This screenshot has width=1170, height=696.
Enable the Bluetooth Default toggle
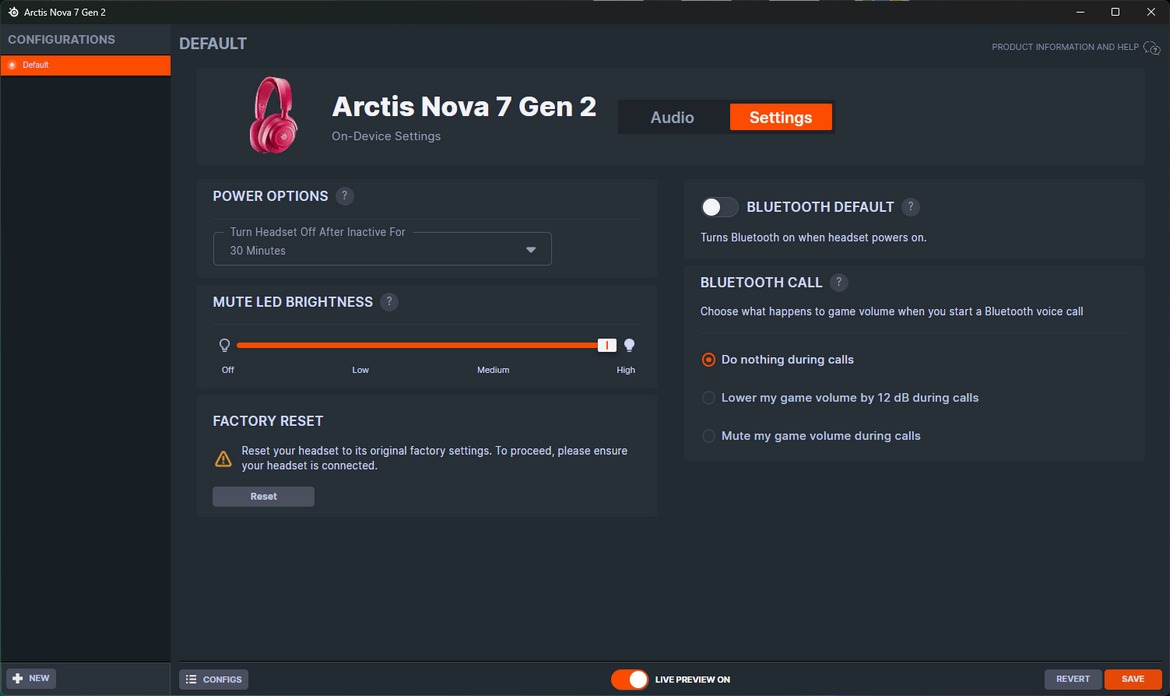point(719,207)
